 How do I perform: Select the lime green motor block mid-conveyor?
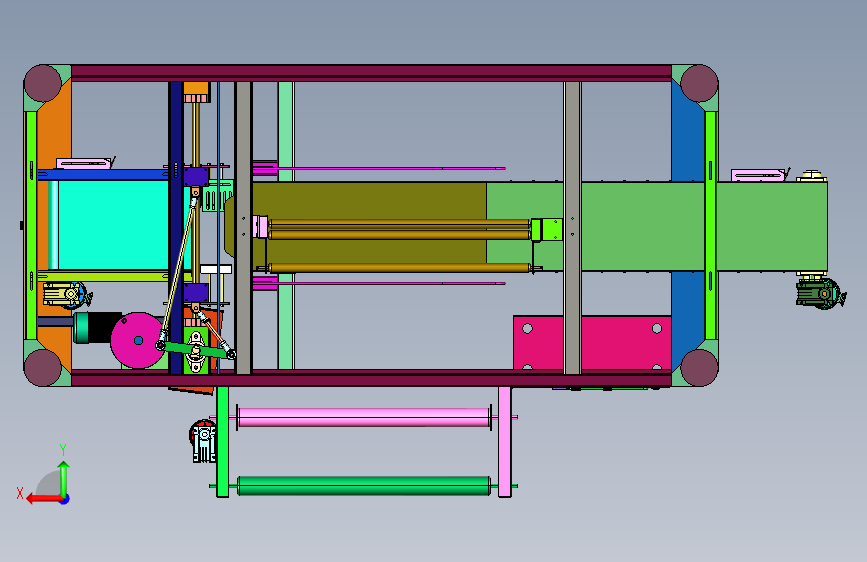[x=547, y=230]
